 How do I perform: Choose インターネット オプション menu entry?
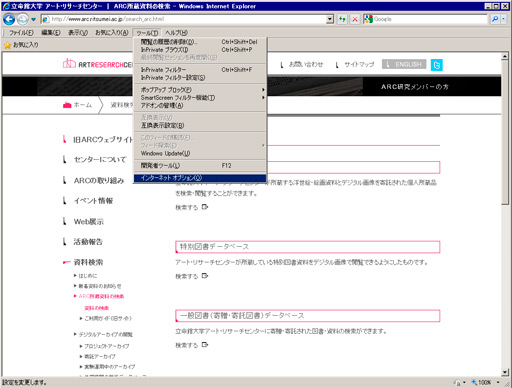[x=200, y=178]
